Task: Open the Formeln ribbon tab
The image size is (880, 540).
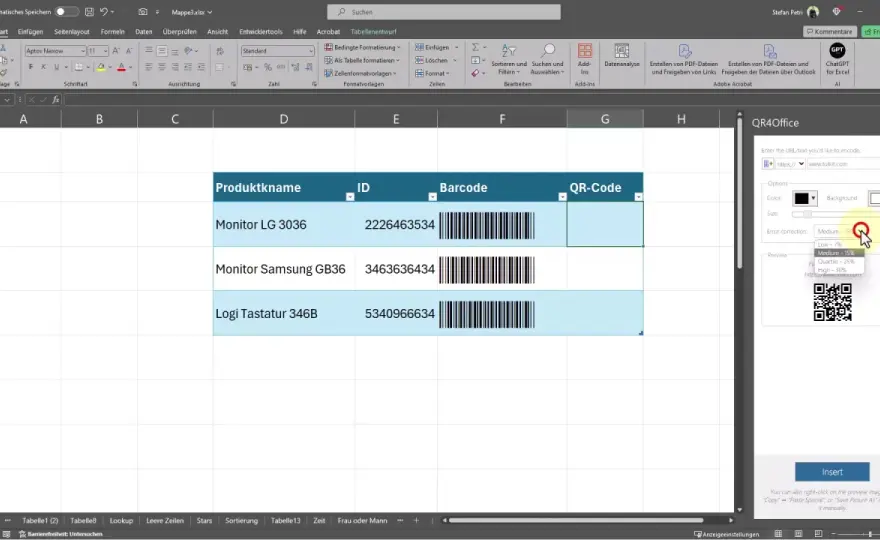Action: 112,32
